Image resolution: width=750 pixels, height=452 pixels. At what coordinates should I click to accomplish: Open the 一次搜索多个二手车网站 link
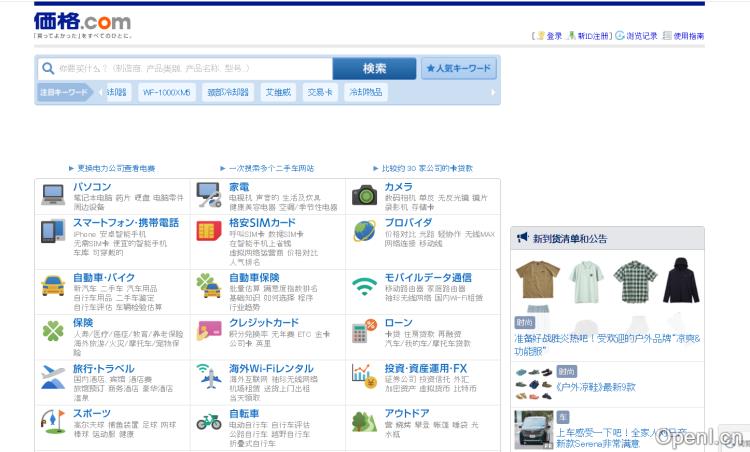pyautogui.click(x=271, y=168)
